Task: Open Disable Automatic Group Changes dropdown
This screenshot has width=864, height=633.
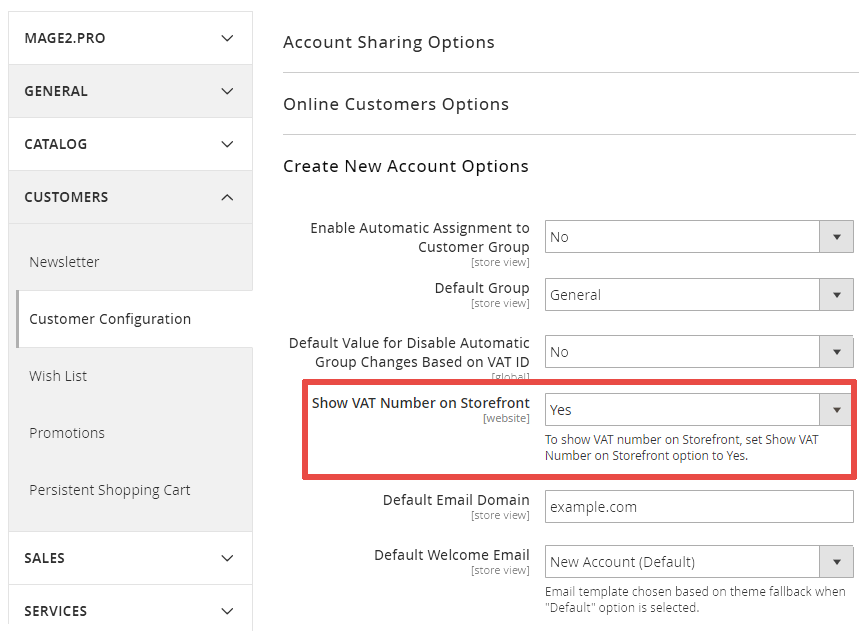Action: [x=699, y=352]
